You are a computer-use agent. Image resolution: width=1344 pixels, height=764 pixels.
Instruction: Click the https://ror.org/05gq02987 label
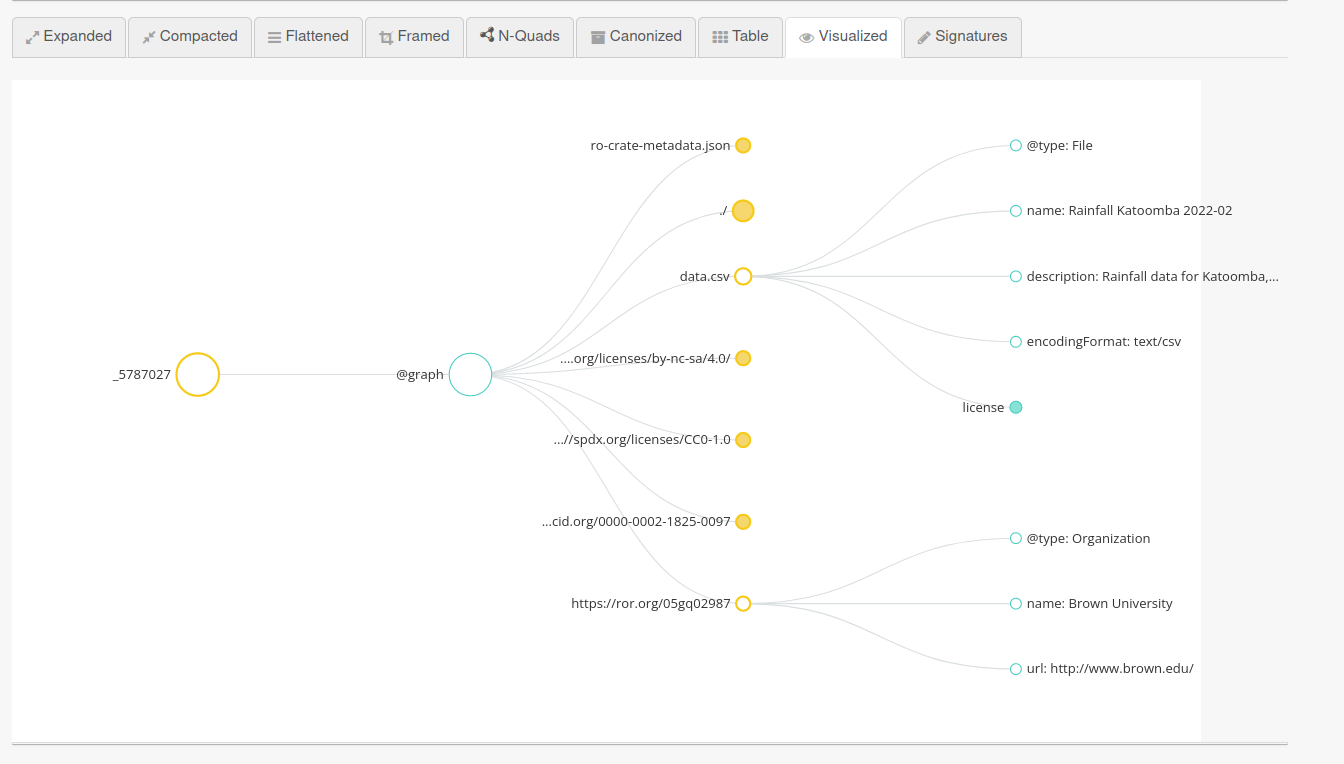[x=651, y=604]
